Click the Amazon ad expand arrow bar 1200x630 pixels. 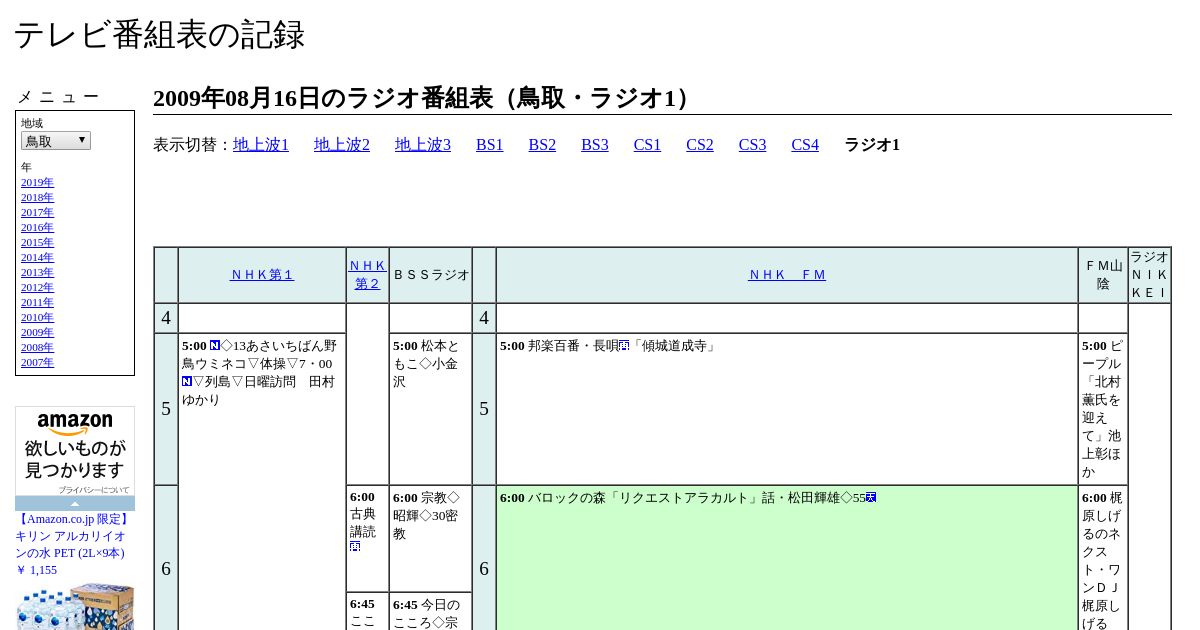pos(75,503)
